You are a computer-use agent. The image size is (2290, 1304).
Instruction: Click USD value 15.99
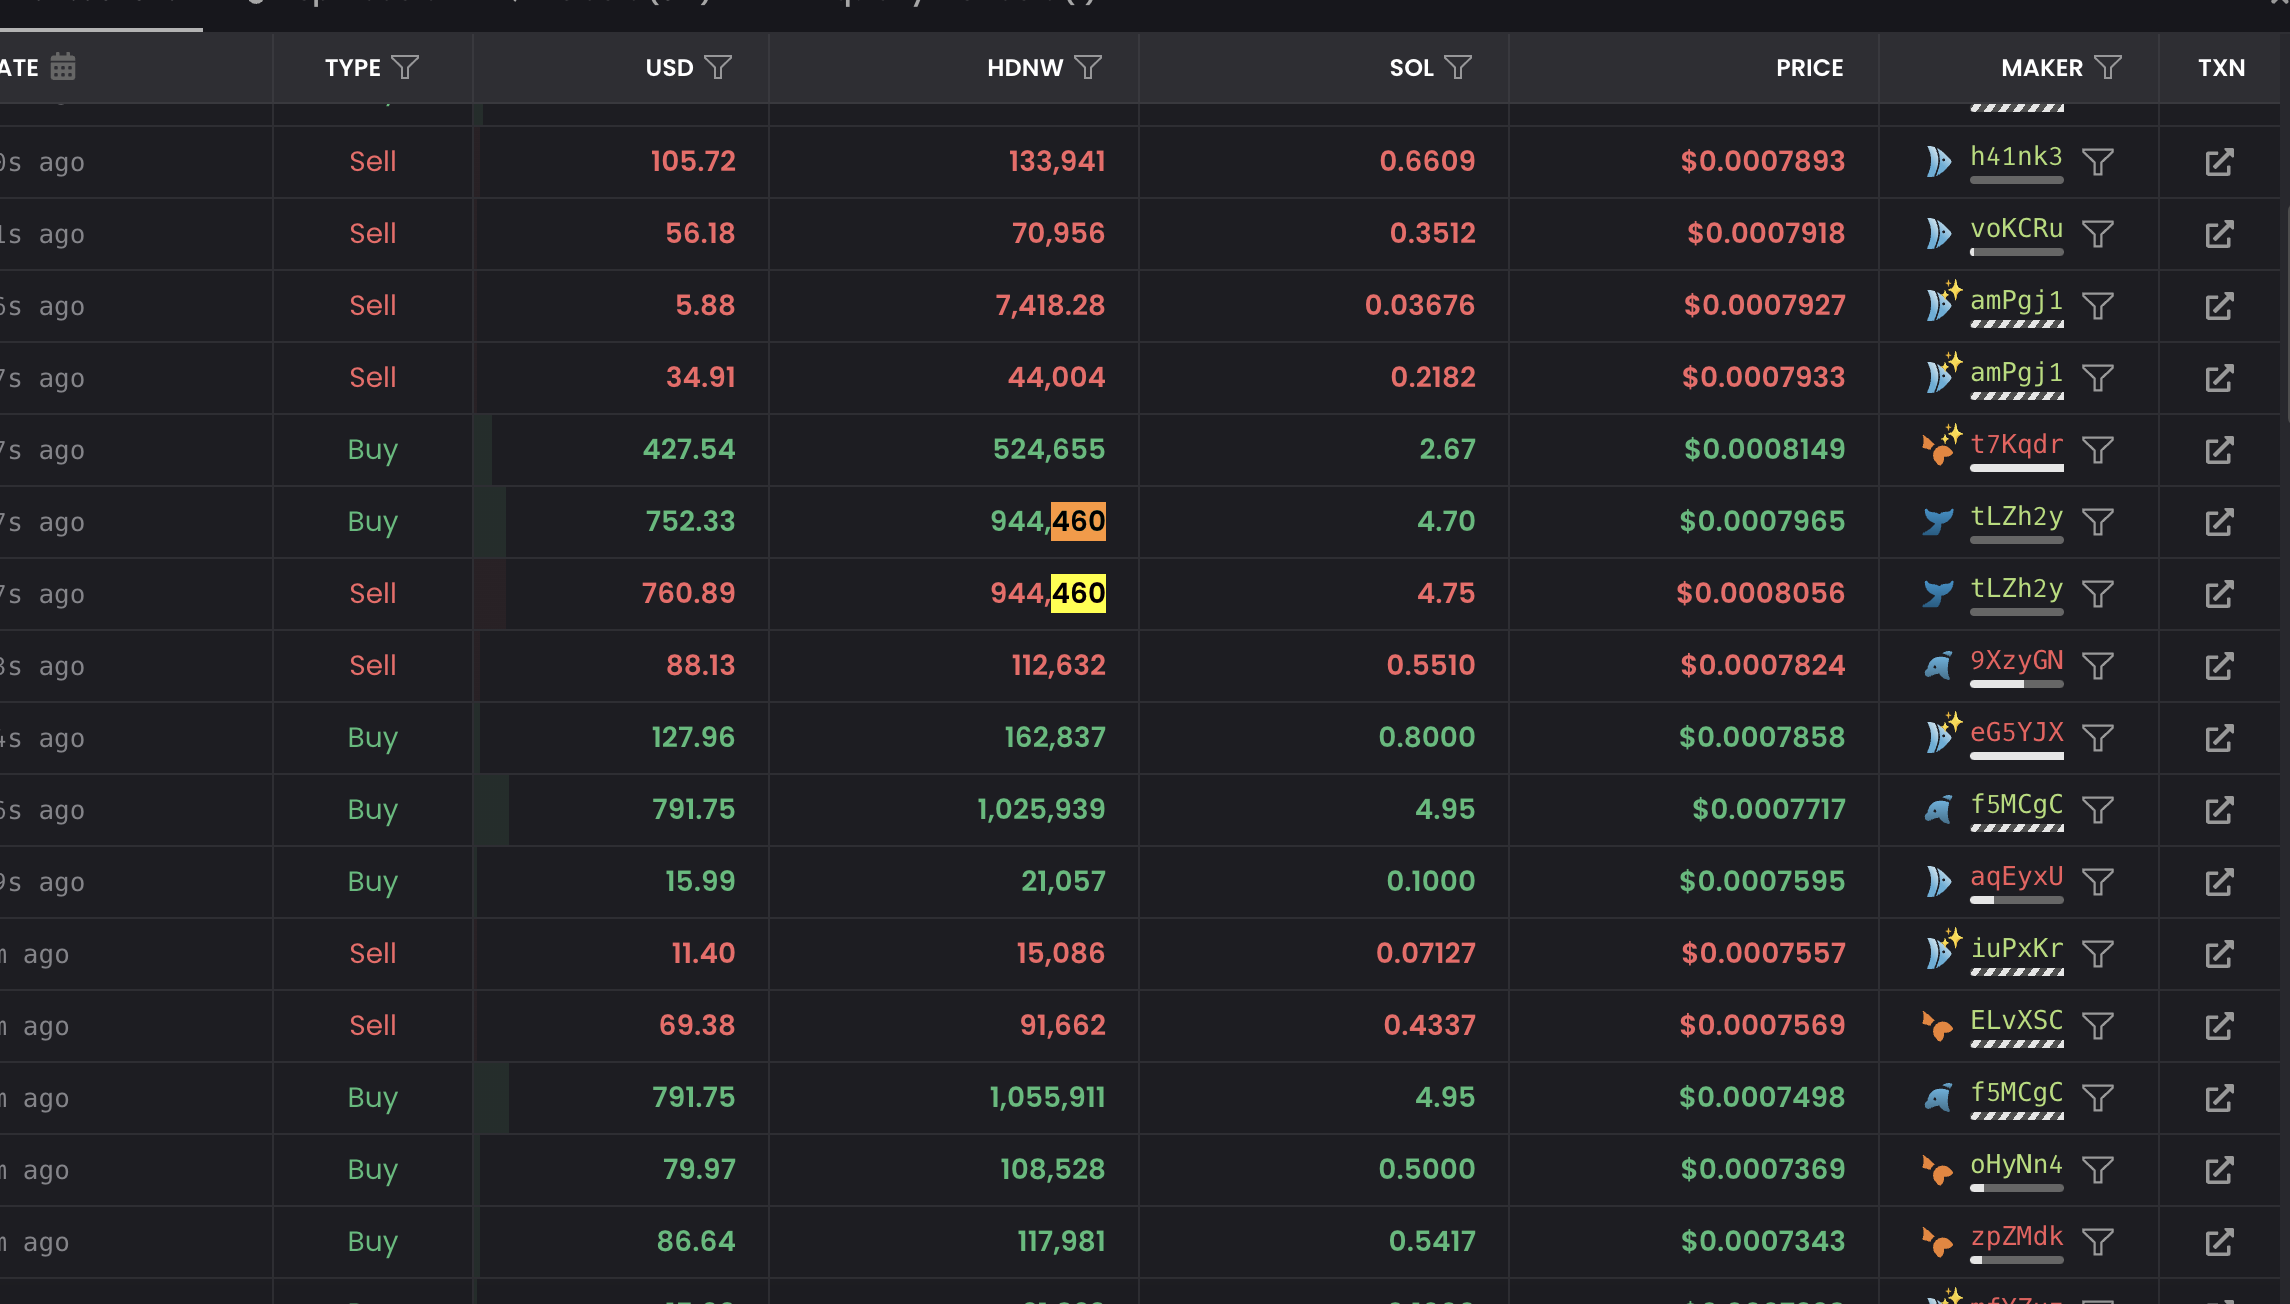click(x=700, y=881)
